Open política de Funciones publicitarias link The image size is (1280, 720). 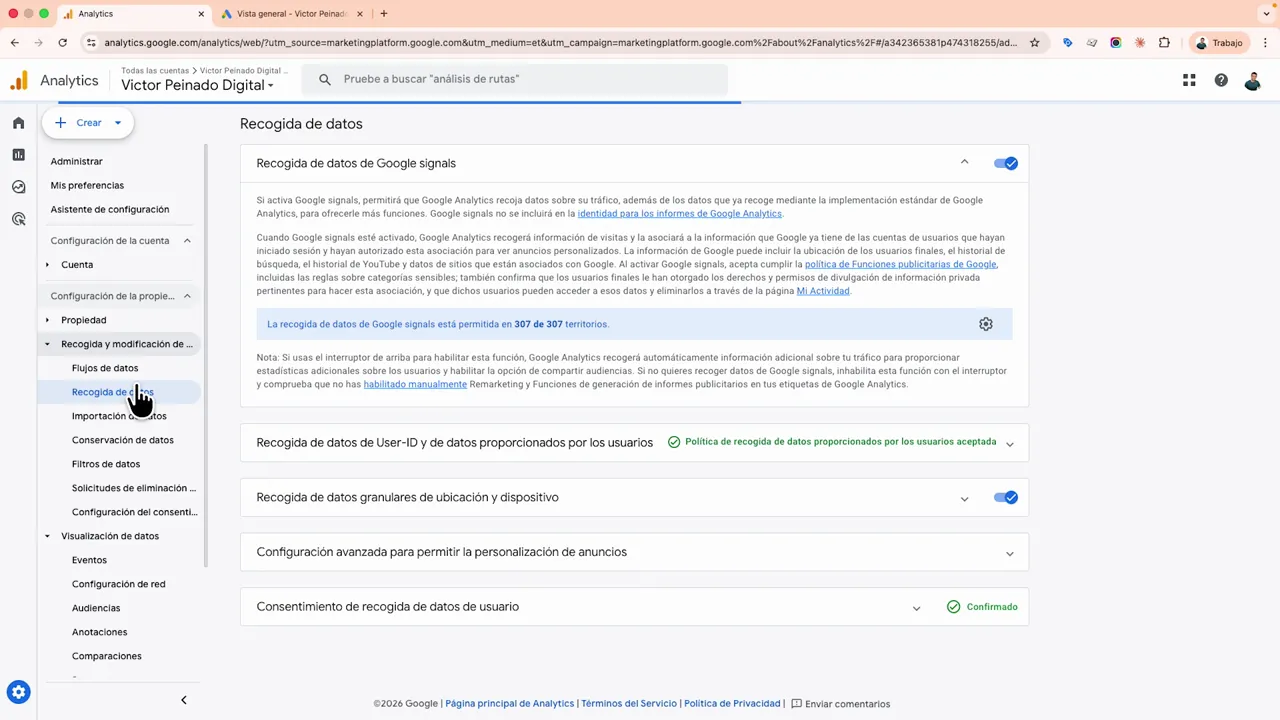pos(900,265)
